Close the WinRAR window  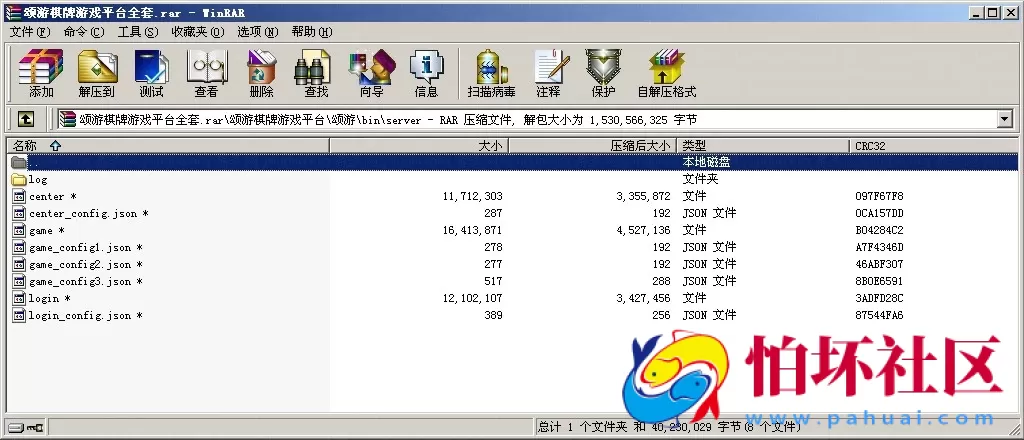[x=1010, y=12]
